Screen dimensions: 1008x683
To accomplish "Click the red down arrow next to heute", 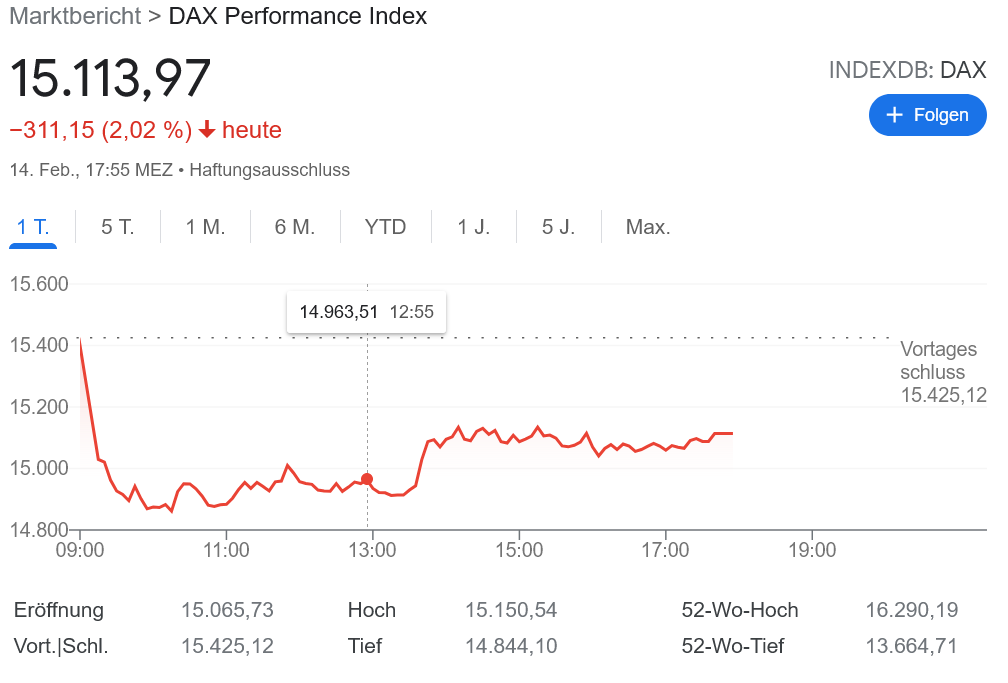I will [207, 130].
